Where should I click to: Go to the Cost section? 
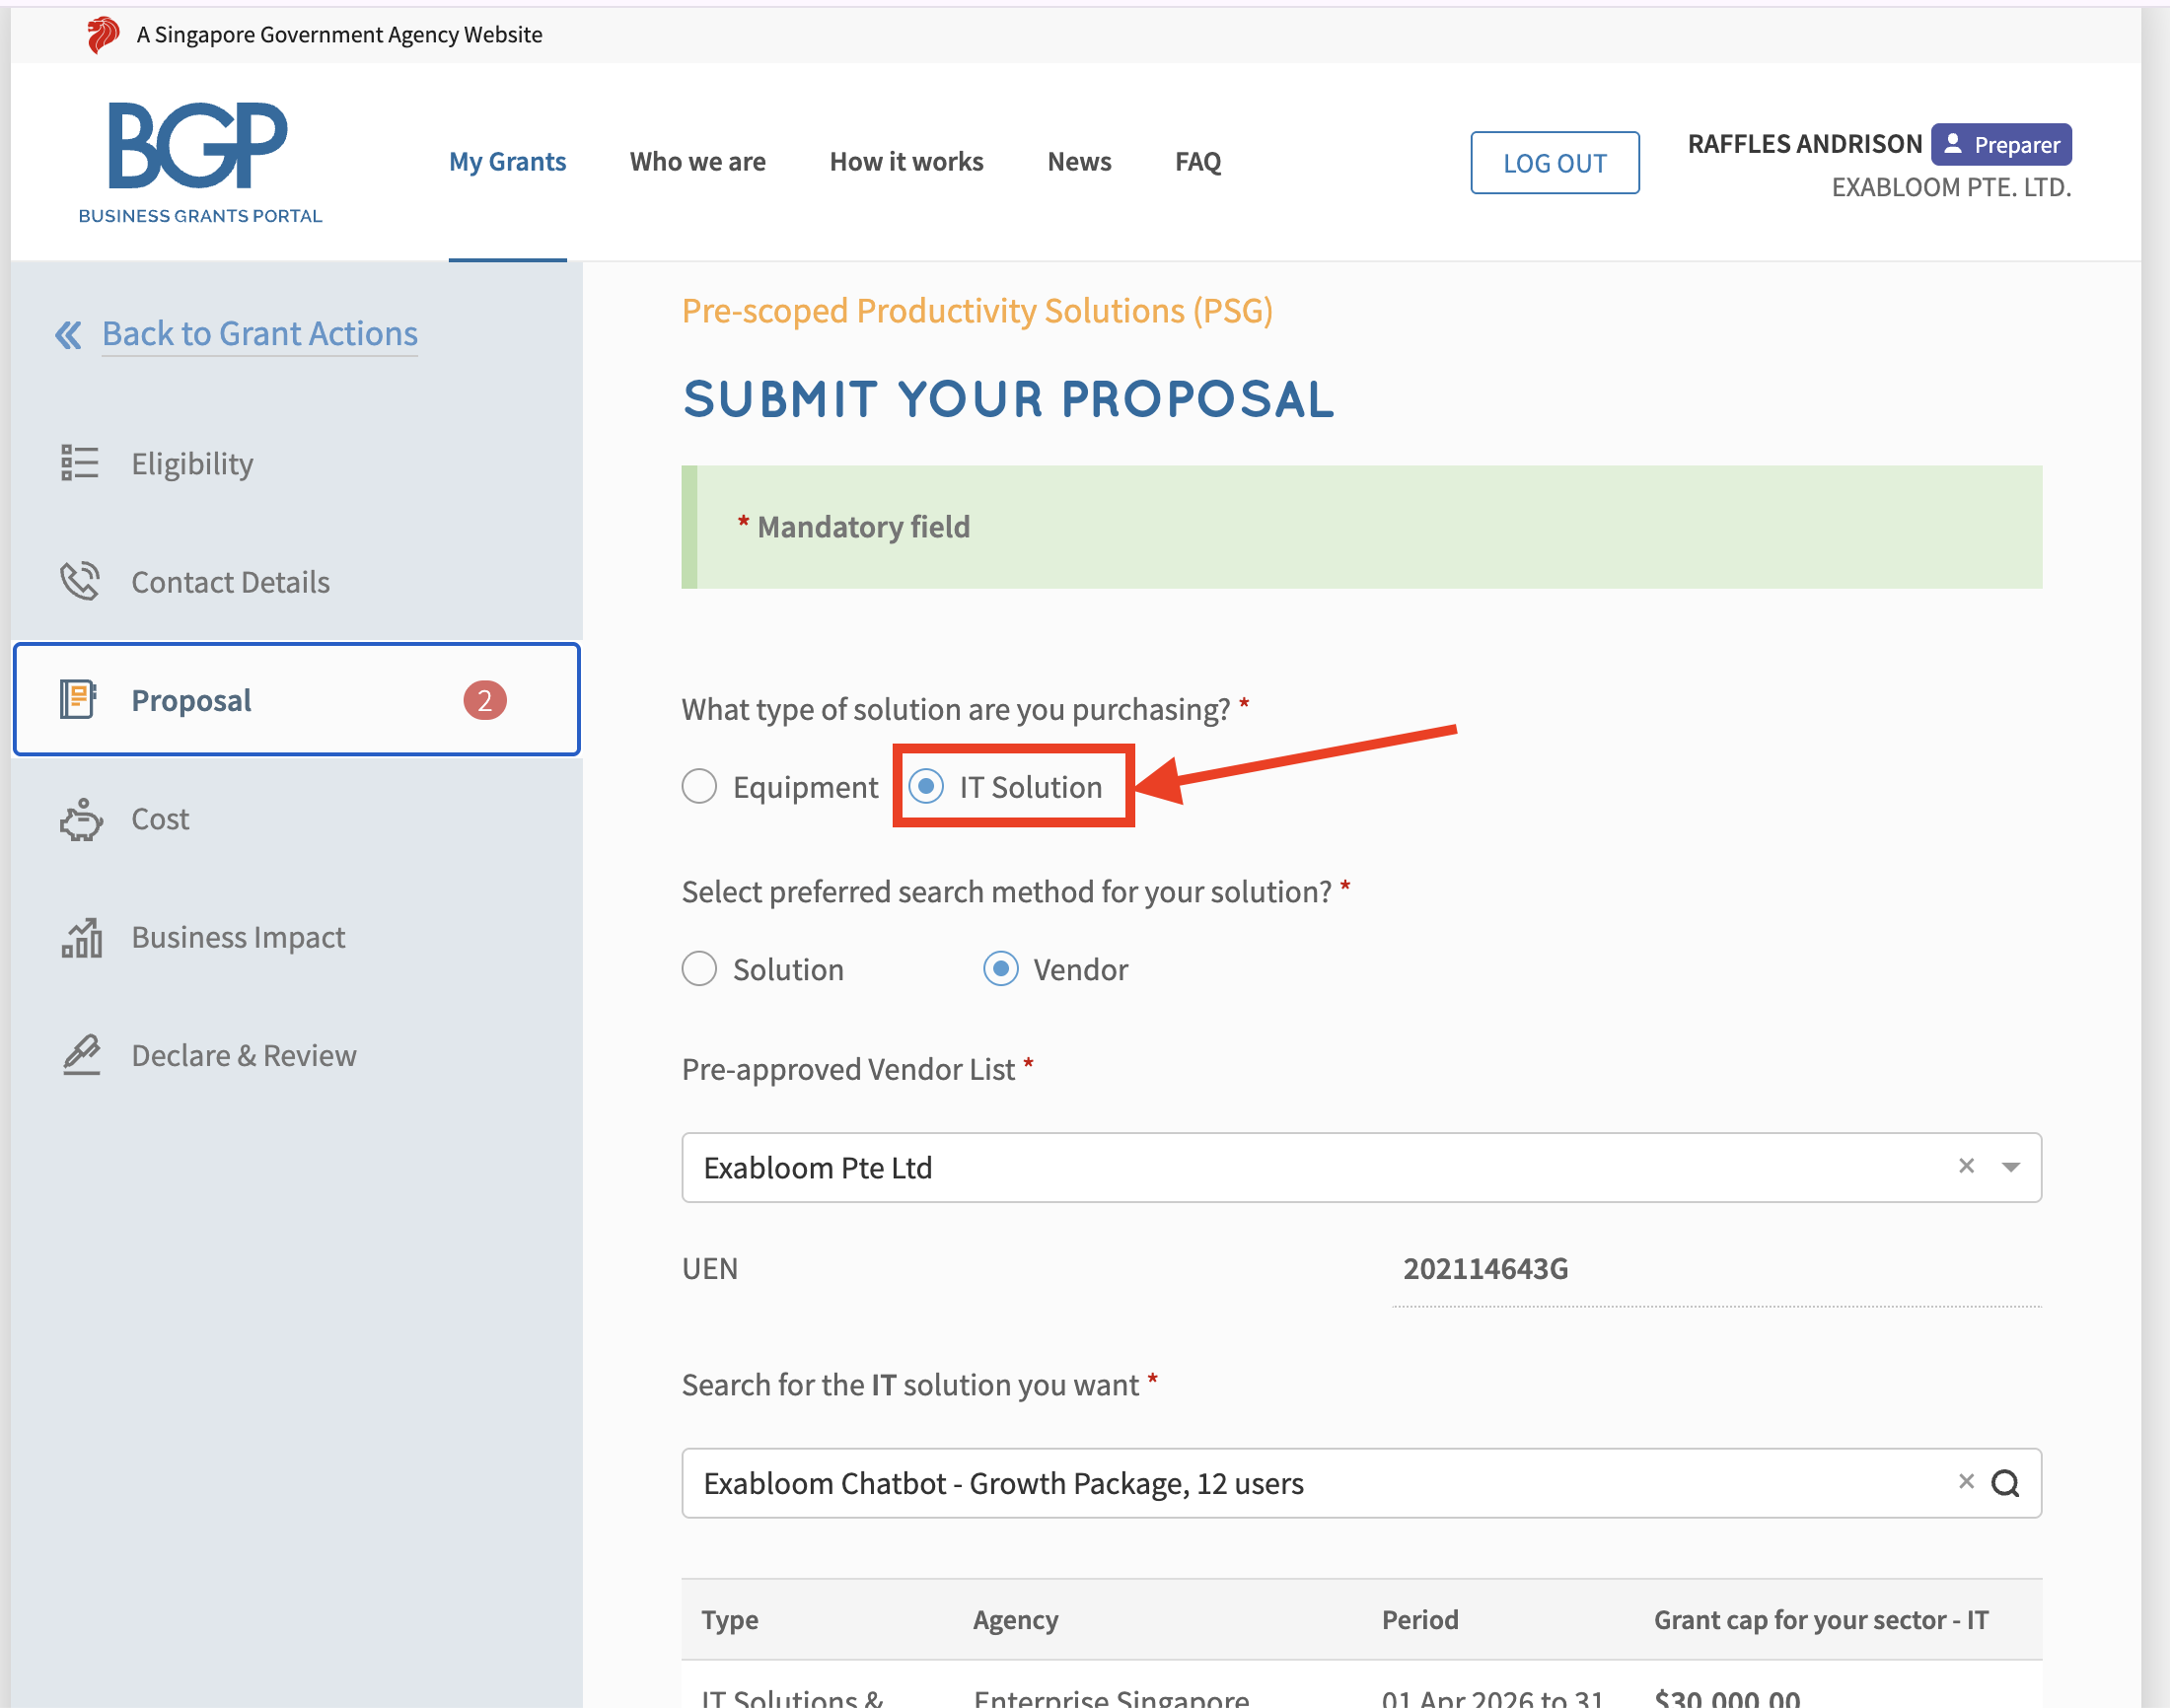[160, 819]
